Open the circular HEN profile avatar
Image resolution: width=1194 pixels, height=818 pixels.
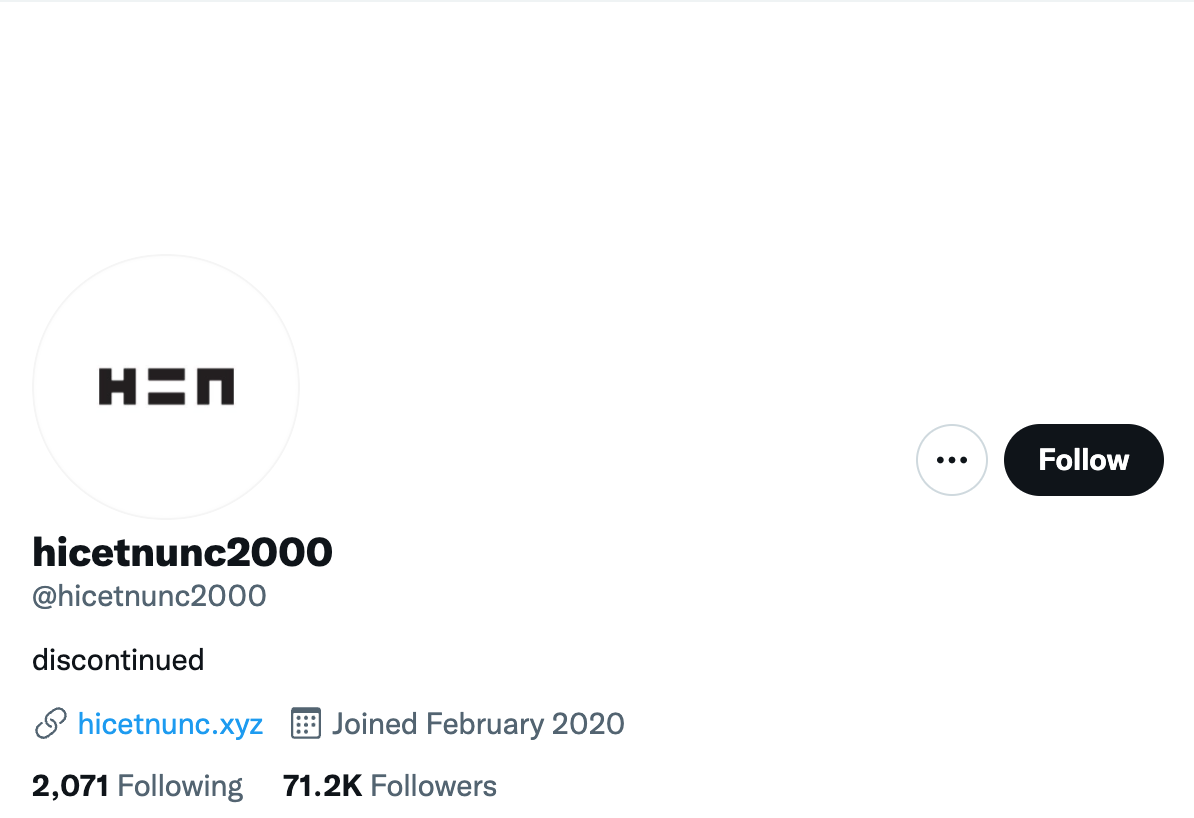(x=166, y=387)
